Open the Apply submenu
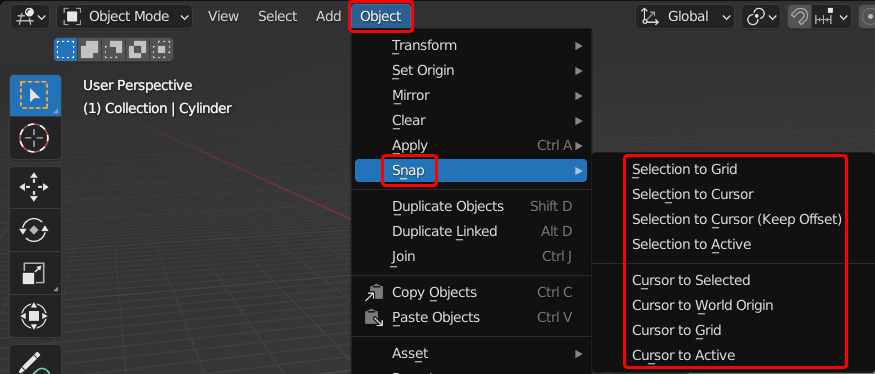875x374 pixels. [x=471, y=146]
